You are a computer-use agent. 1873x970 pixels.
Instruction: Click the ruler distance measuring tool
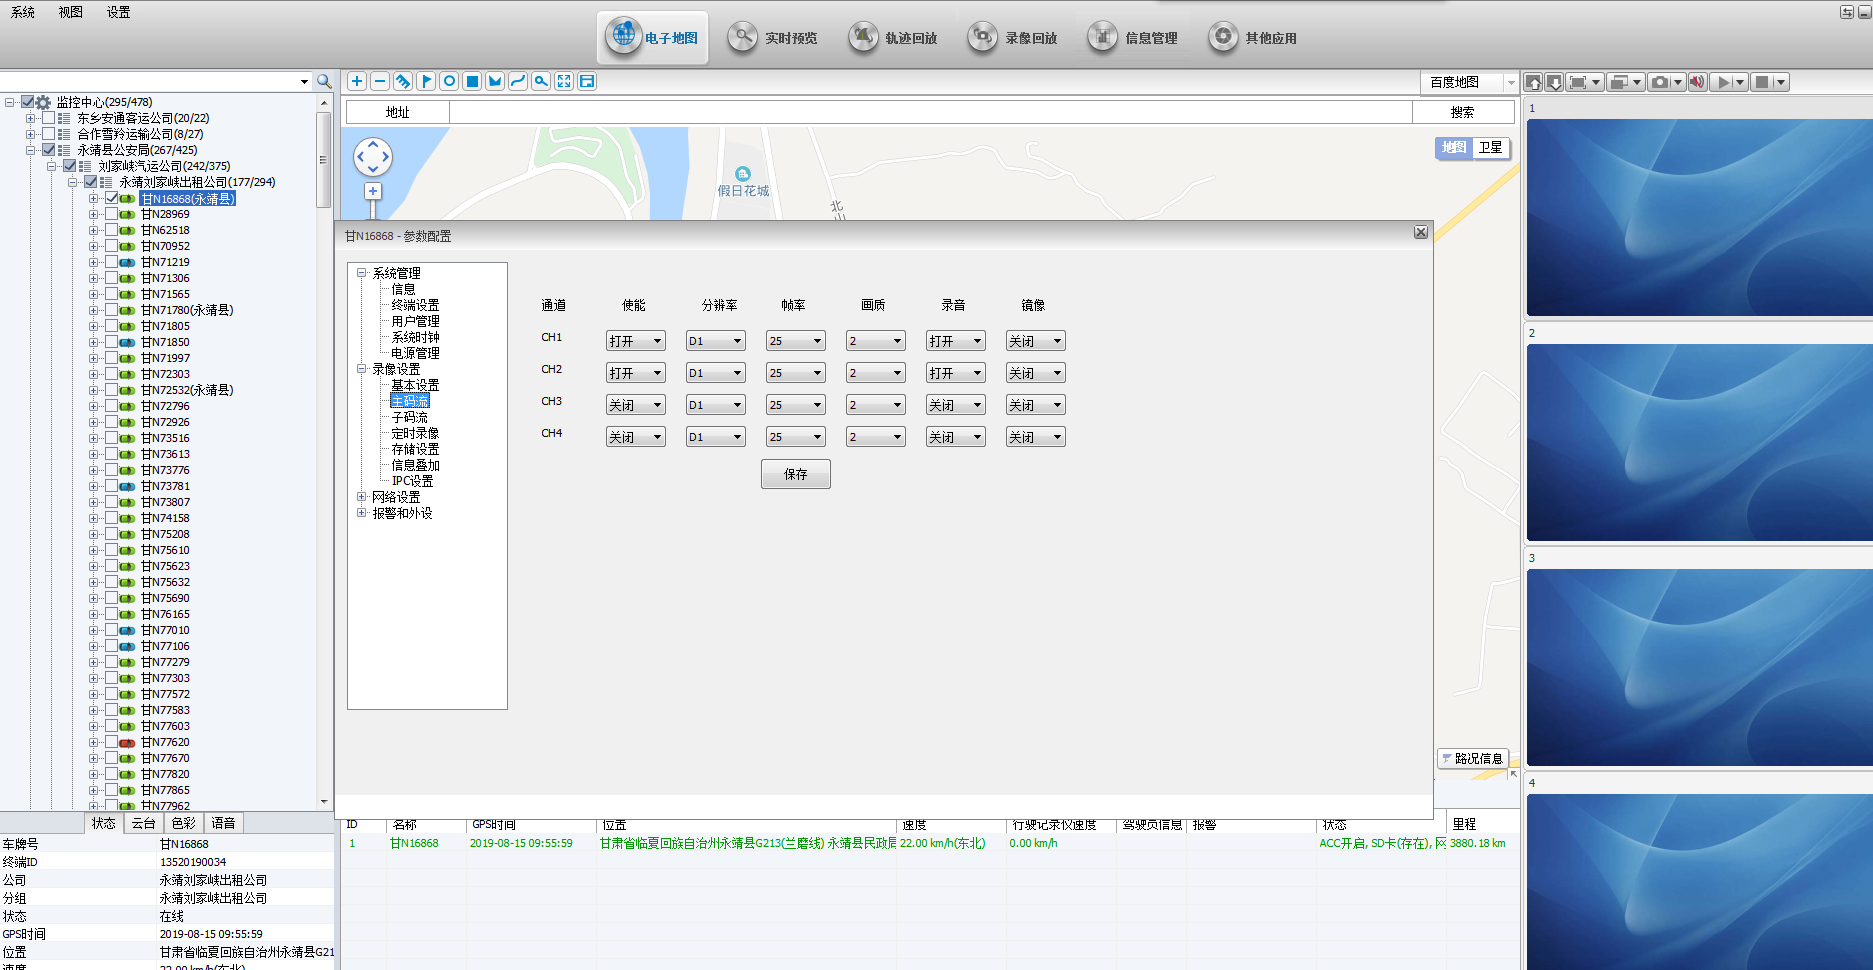pyautogui.click(x=403, y=81)
